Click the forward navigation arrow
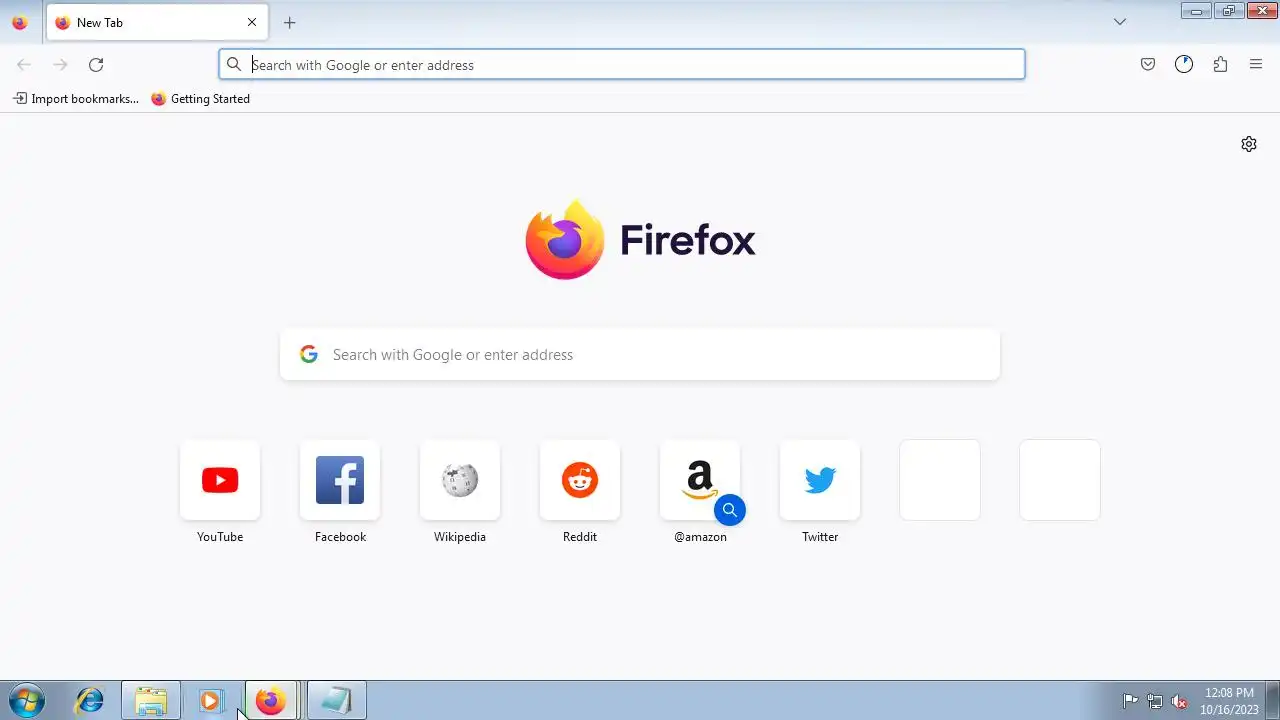The width and height of the screenshot is (1280, 720). (60, 65)
